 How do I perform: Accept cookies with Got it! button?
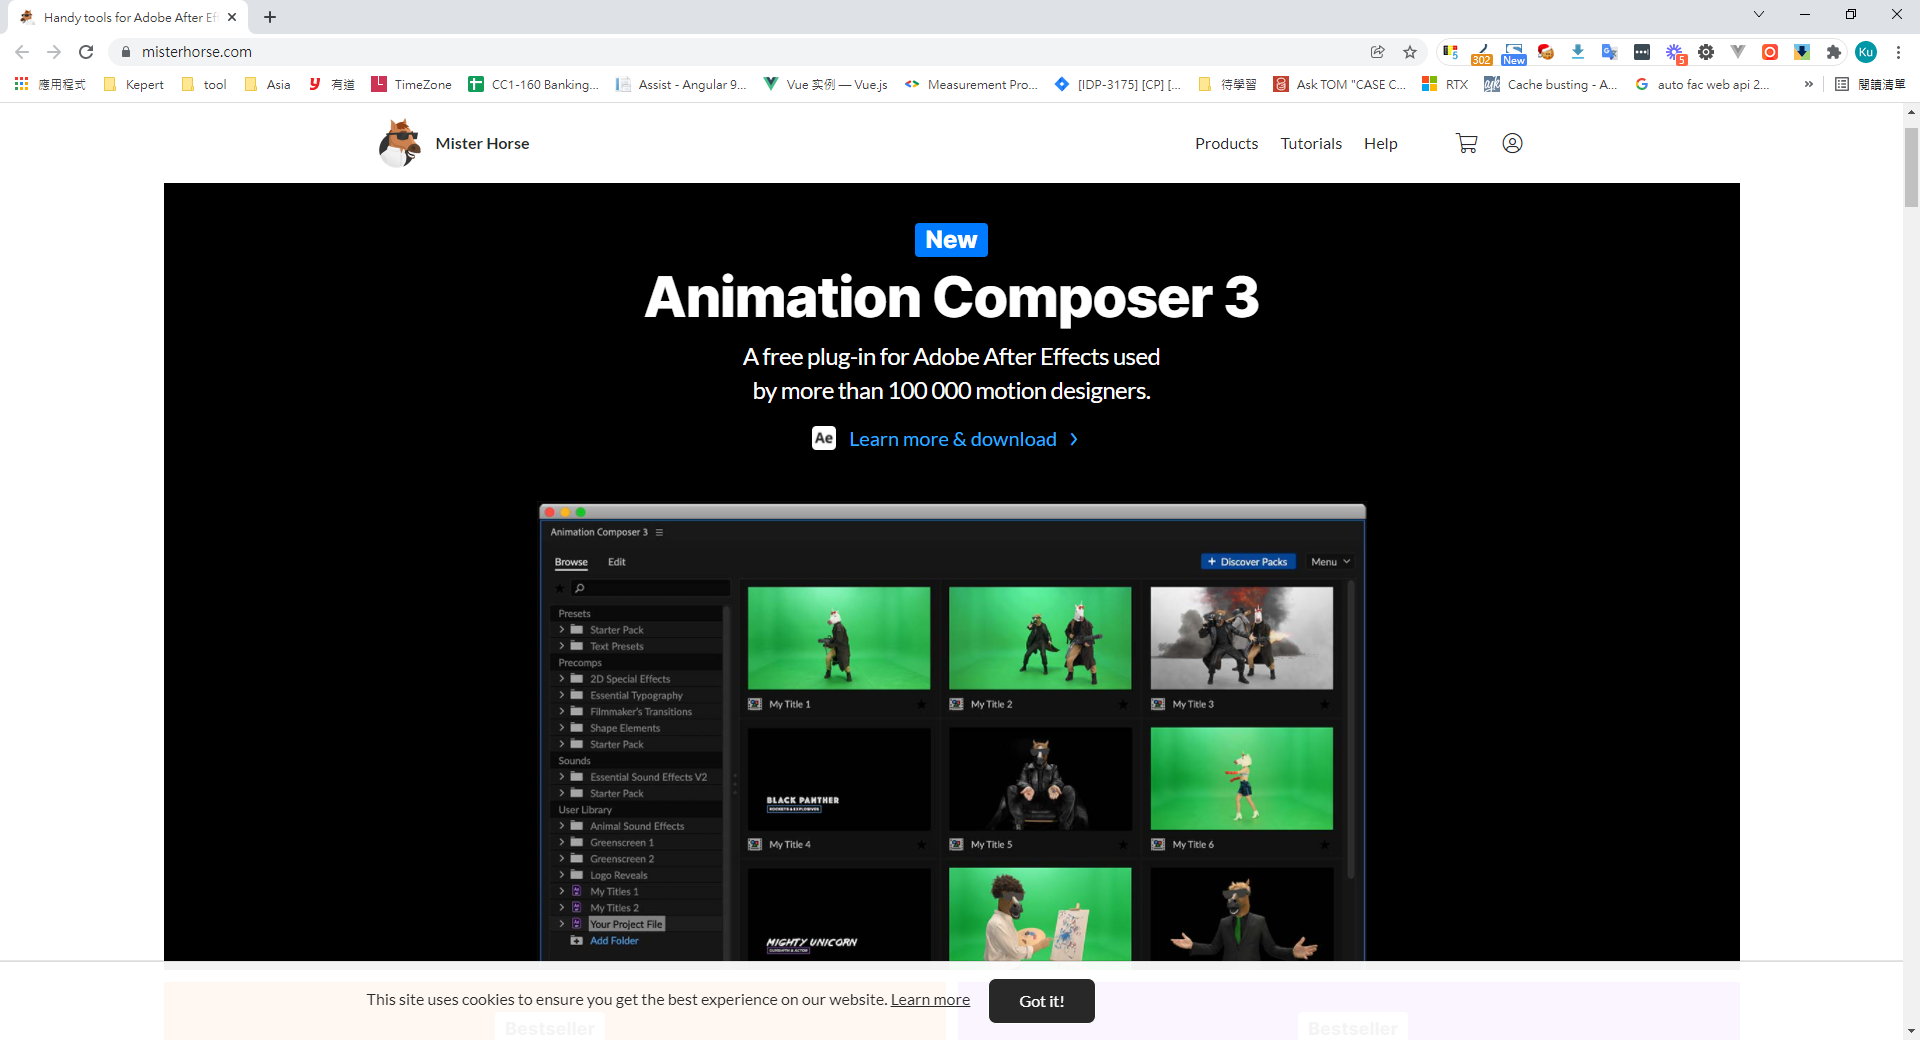tap(1041, 1001)
